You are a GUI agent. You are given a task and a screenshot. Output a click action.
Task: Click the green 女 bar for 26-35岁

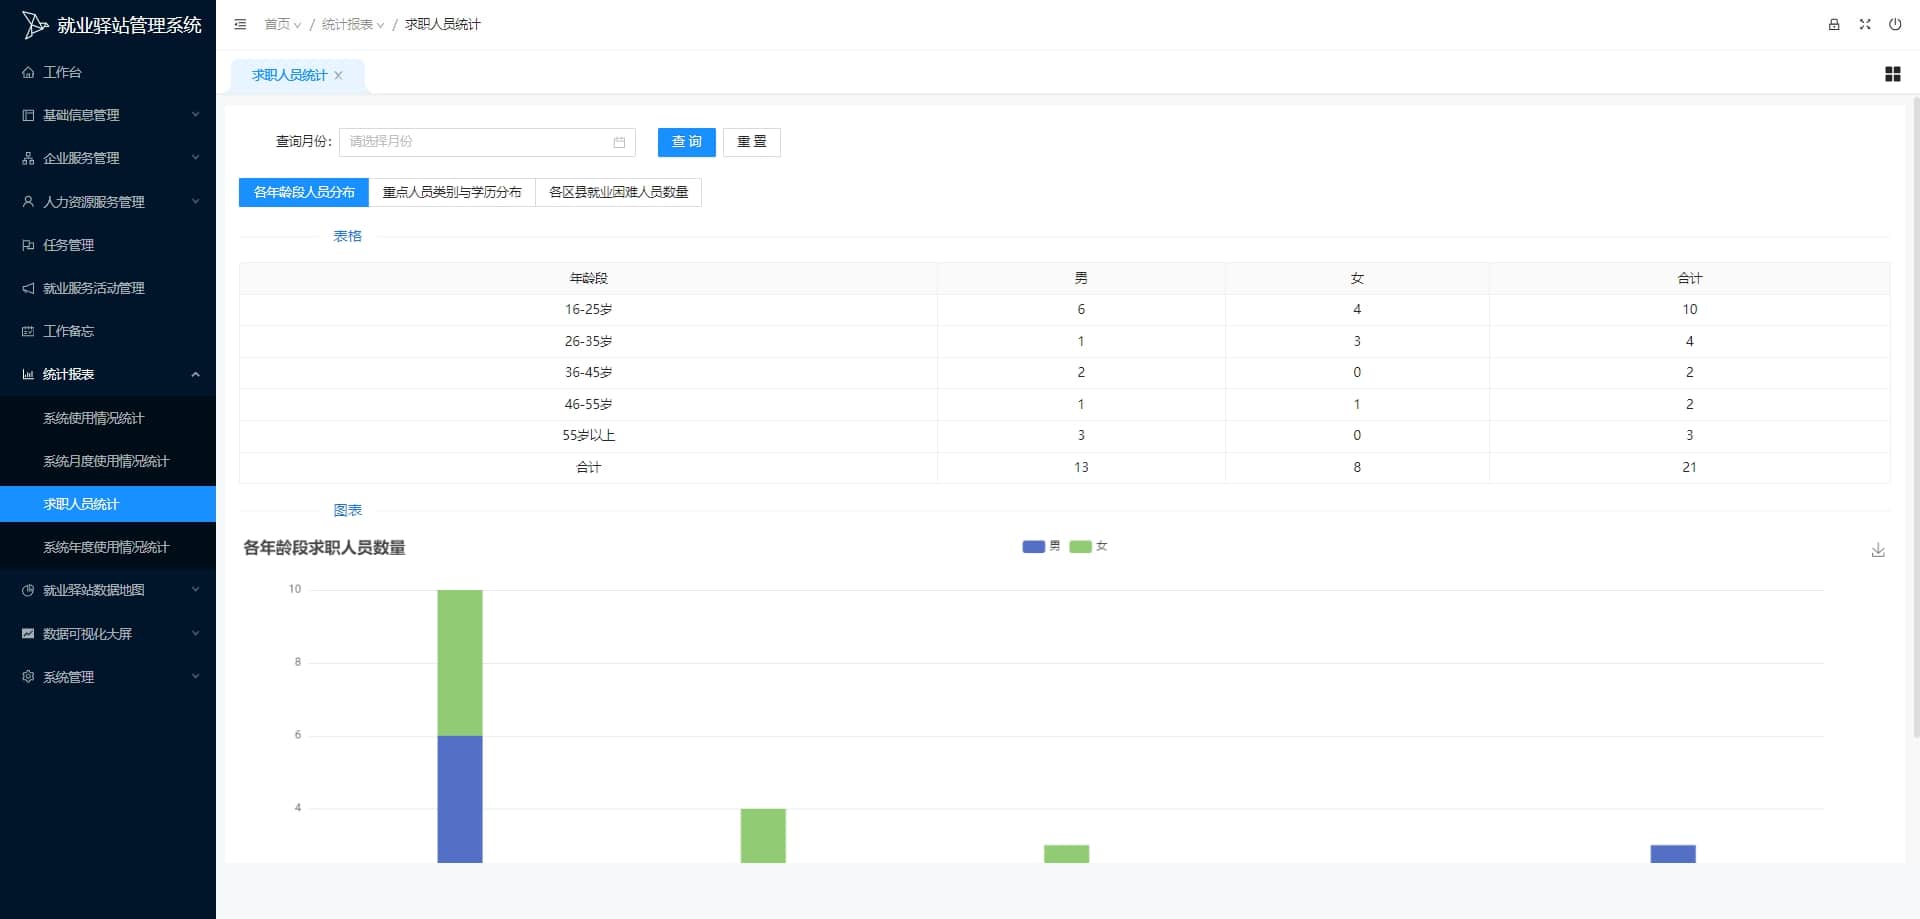[763, 836]
